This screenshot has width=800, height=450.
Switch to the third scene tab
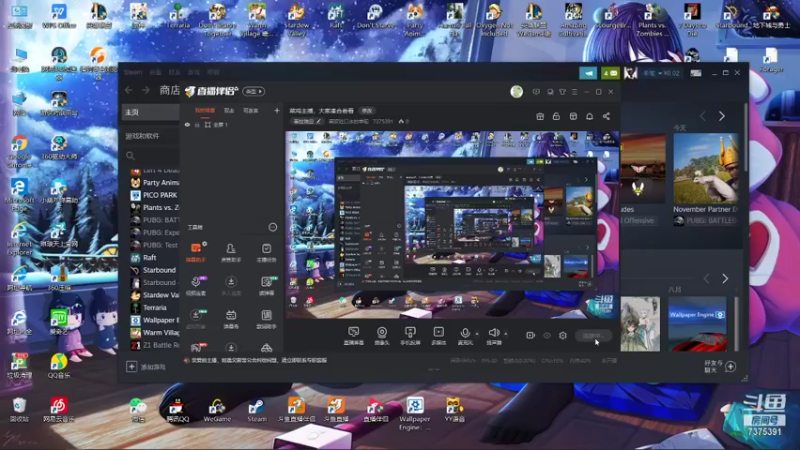251,110
